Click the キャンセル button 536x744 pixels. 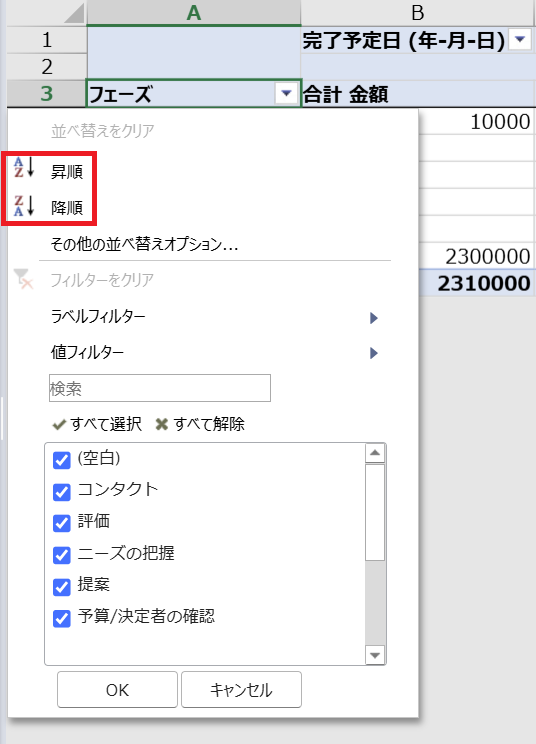pos(241,689)
